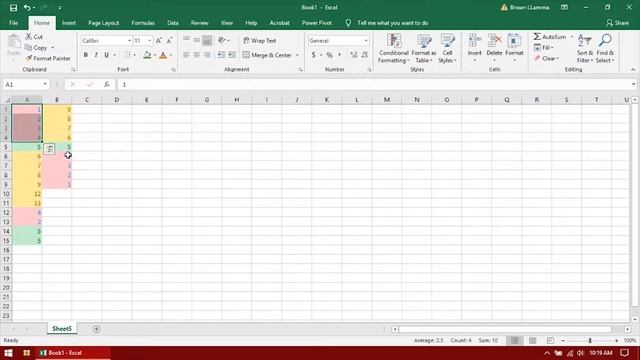Viewport: 640px width, 360px height.
Task: Select the Sheet5 tab
Action: (x=62, y=329)
